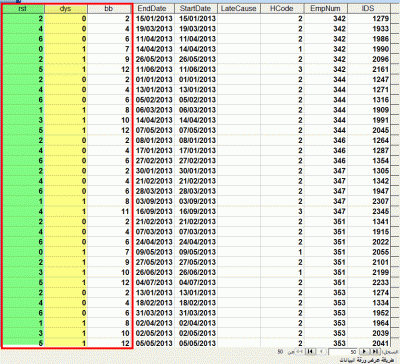Image resolution: width=400 pixels, height=364 pixels.
Task: Click EndDate cell 02/04/2013
Action: pos(154,323)
